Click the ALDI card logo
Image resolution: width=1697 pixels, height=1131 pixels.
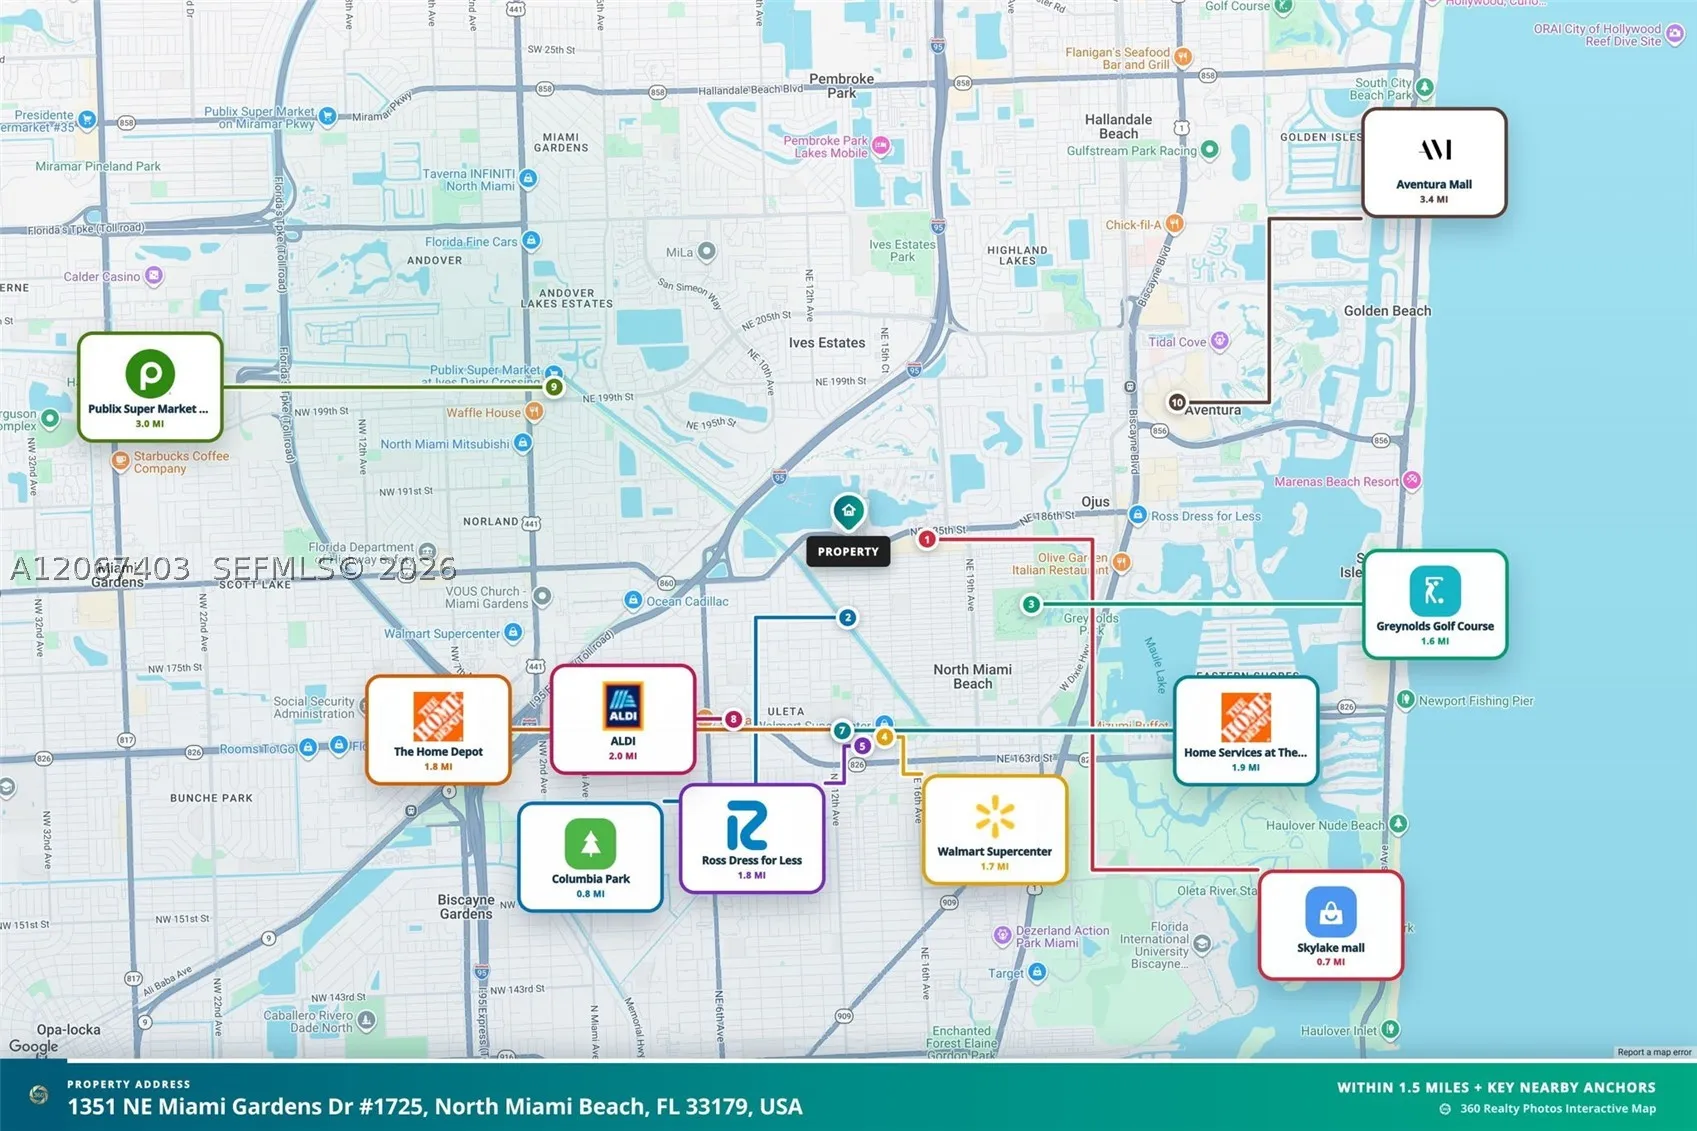coord(622,706)
